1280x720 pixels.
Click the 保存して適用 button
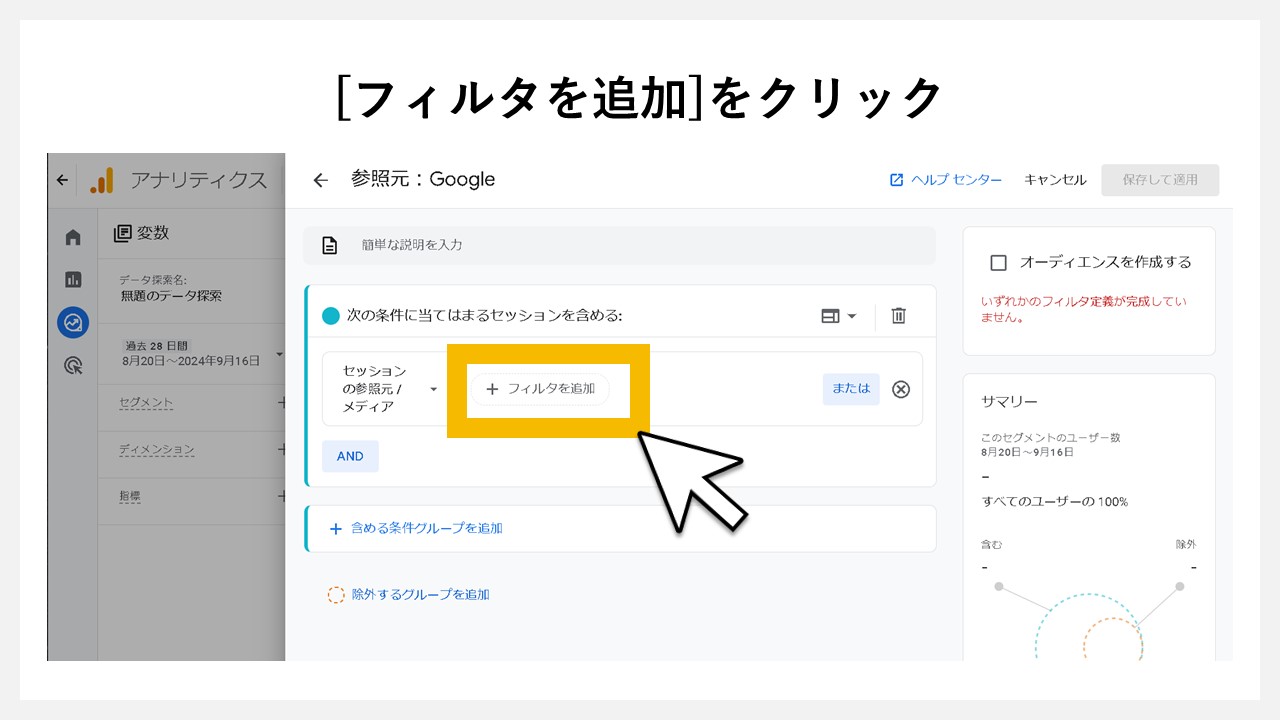click(1160, 180)
